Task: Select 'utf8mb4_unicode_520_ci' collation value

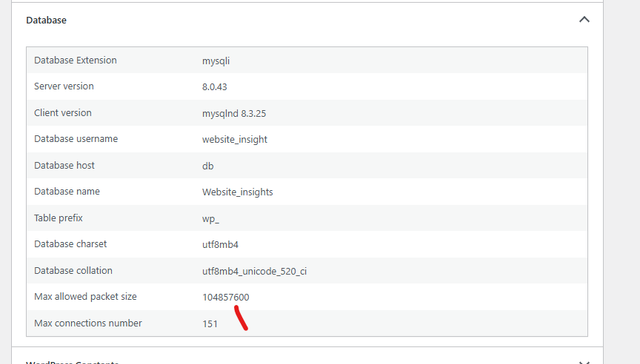Action: pos(254,271)
